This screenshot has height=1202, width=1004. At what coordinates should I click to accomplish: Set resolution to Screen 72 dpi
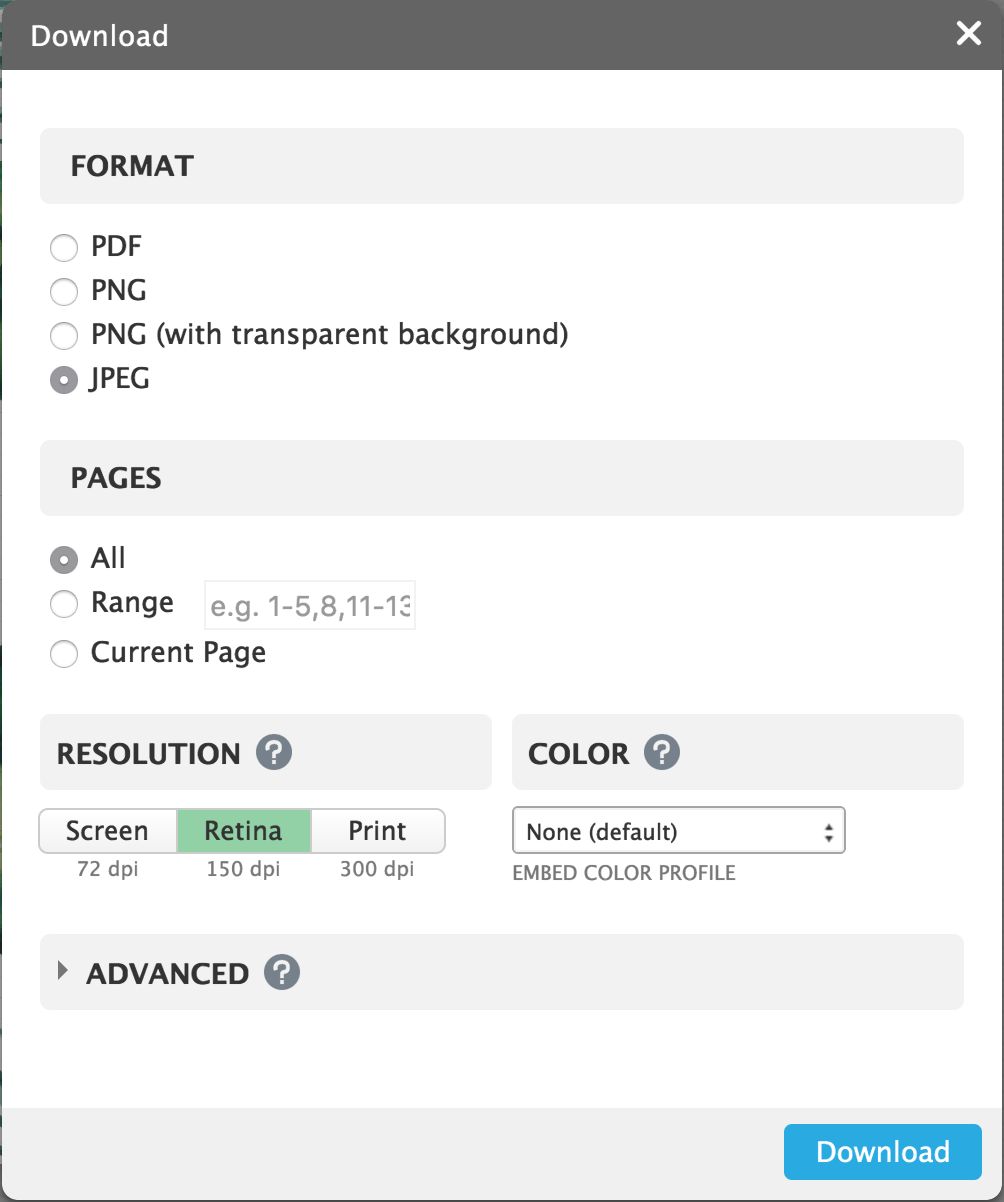pos(108,831)
